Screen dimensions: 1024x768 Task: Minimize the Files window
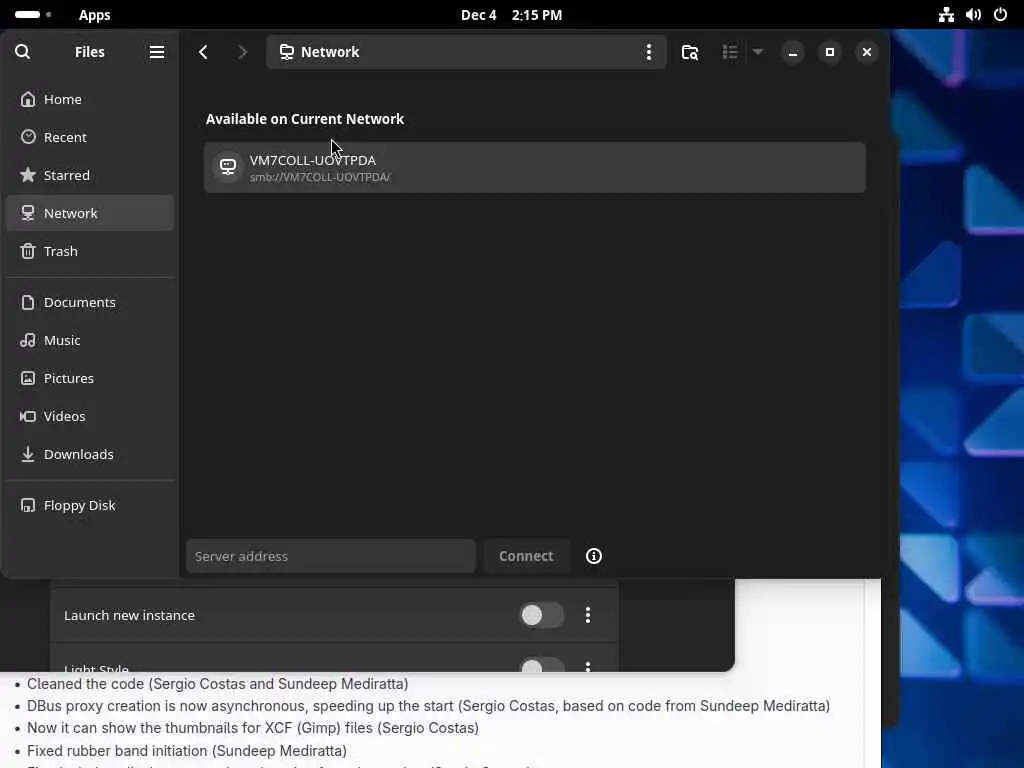[x=793, y=52]
